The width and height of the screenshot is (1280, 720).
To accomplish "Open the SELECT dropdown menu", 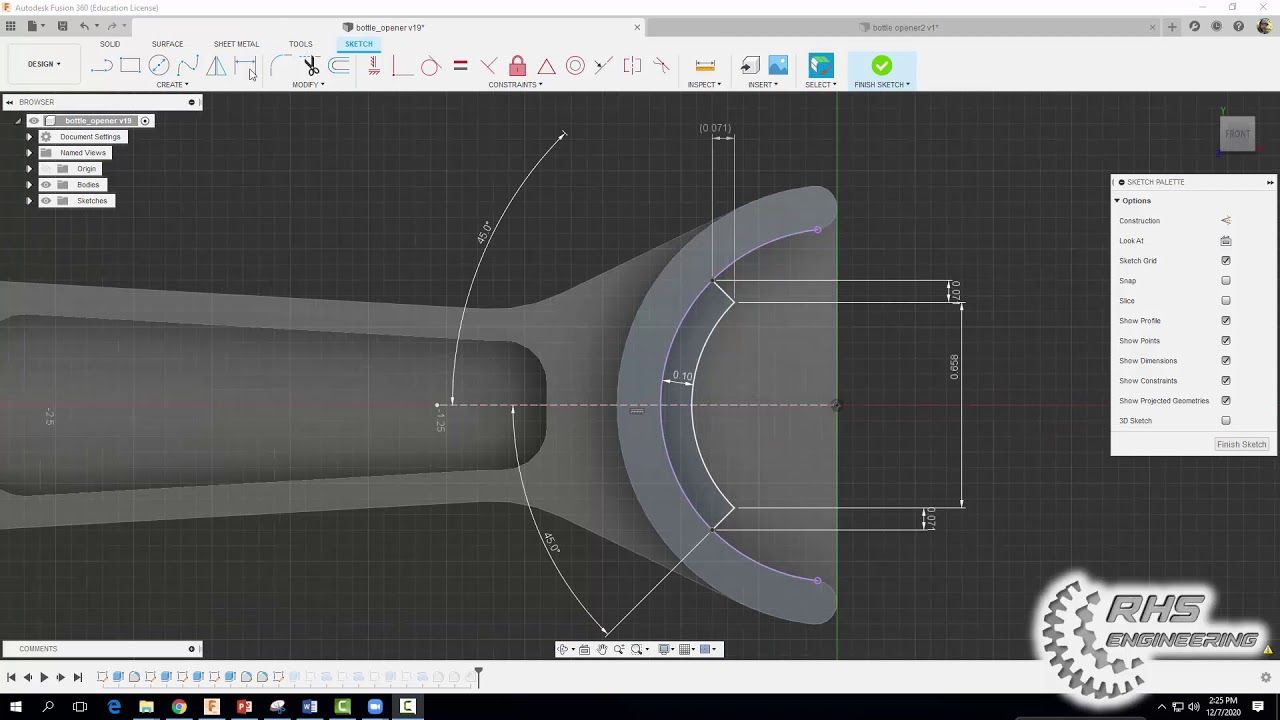I will point(821,85).
